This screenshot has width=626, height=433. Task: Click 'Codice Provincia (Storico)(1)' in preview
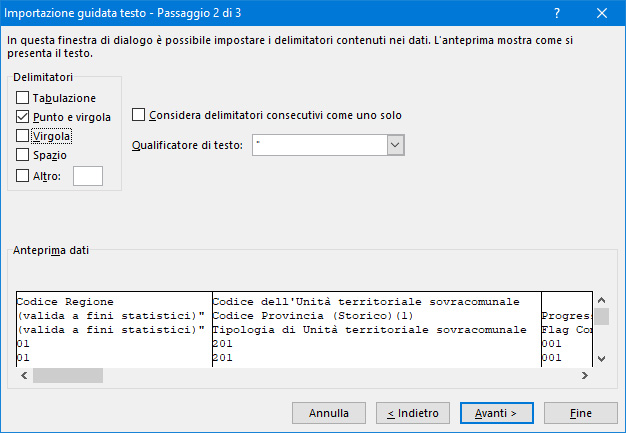click(x=313, y=316)
